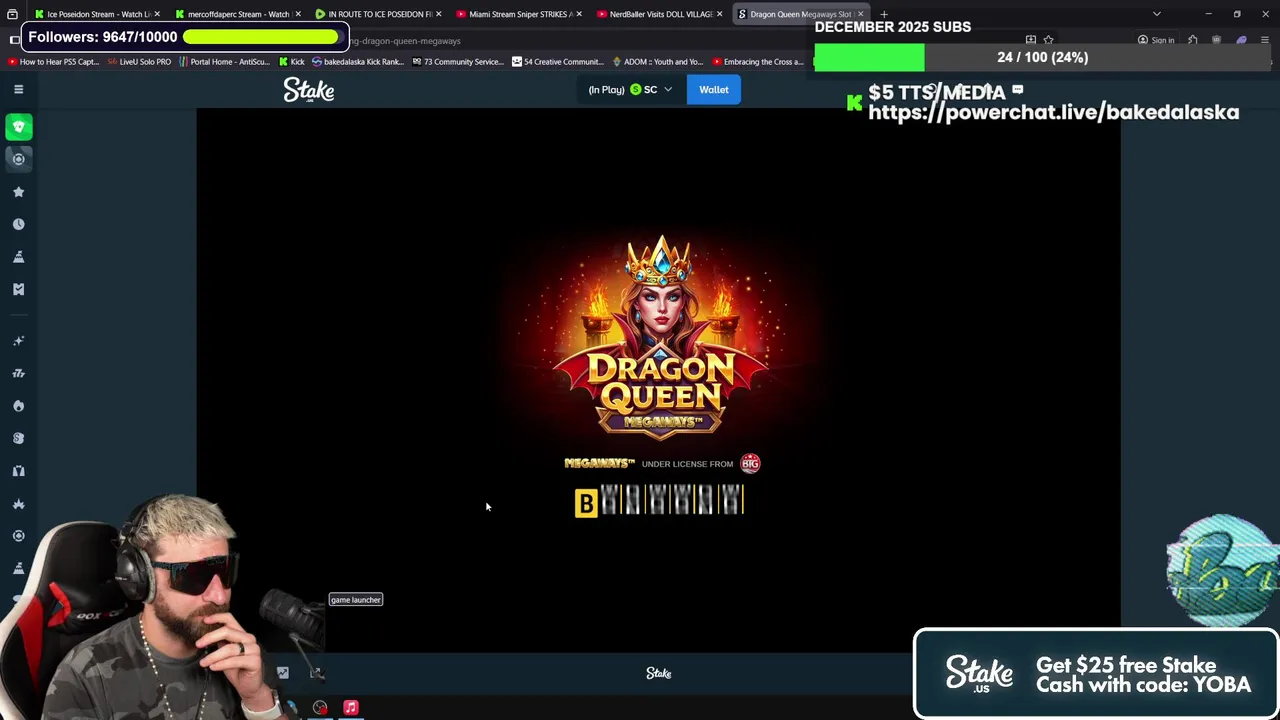Open Portal Home - AntiScu bookmark

[224, 62]
